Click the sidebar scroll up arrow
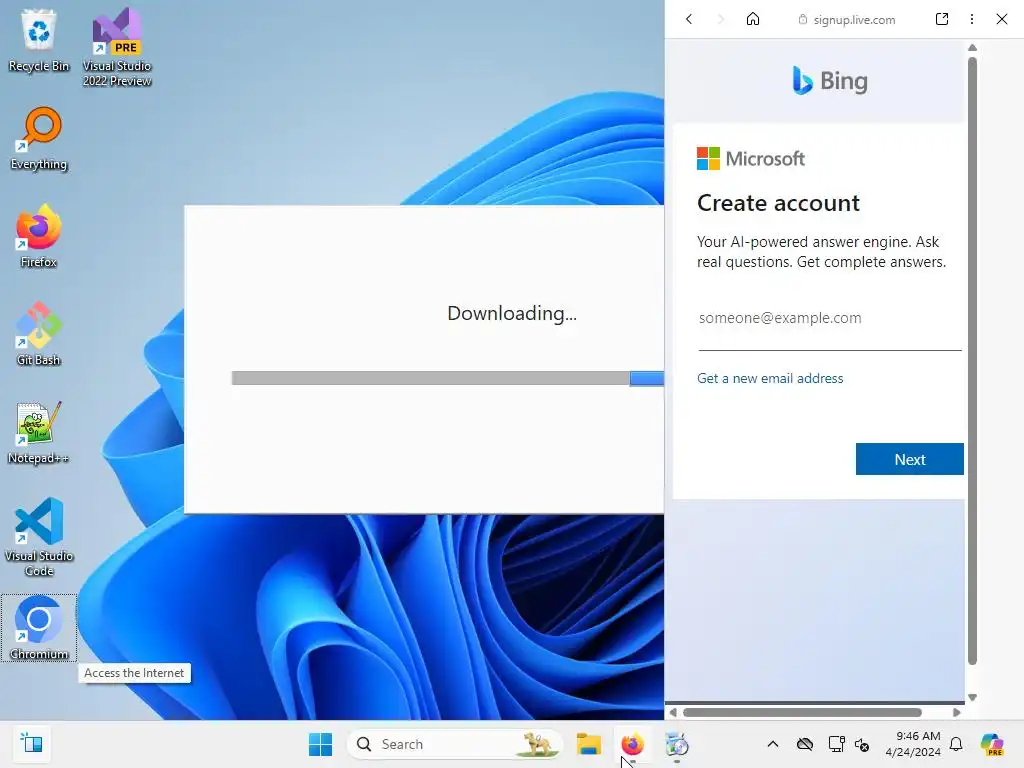Screen dimensions: 1024x768 click(x=972, y=48)
